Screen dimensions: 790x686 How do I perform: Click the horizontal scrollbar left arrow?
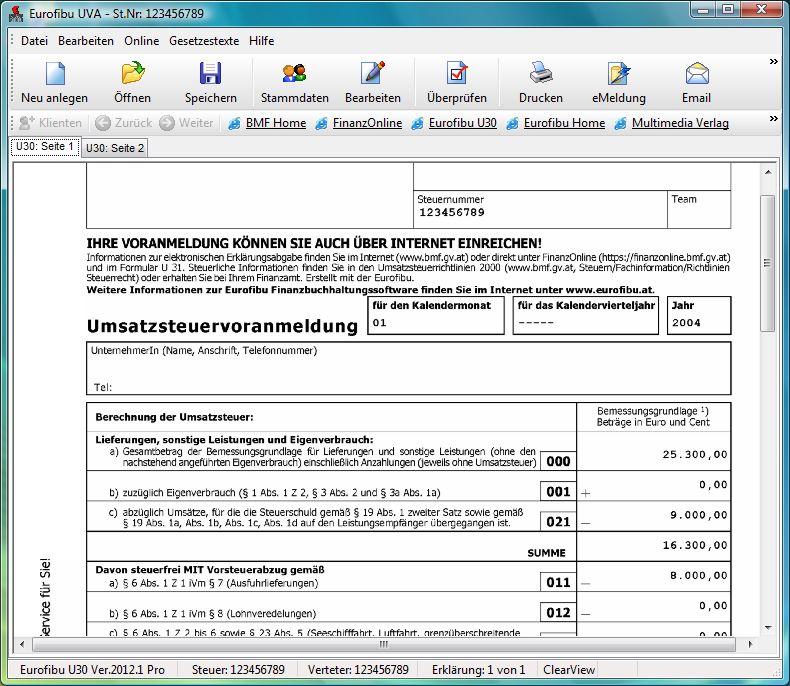point(21,644)
